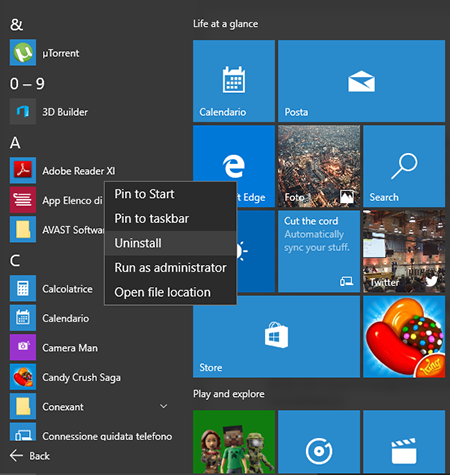Choose Run as administrator

[171, 268]
